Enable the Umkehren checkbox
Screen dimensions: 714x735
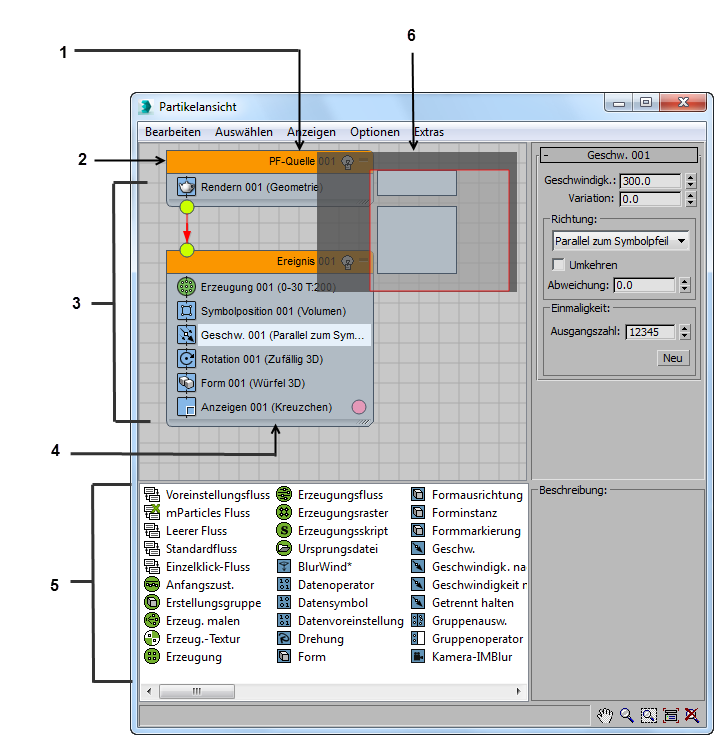[558, 264]
